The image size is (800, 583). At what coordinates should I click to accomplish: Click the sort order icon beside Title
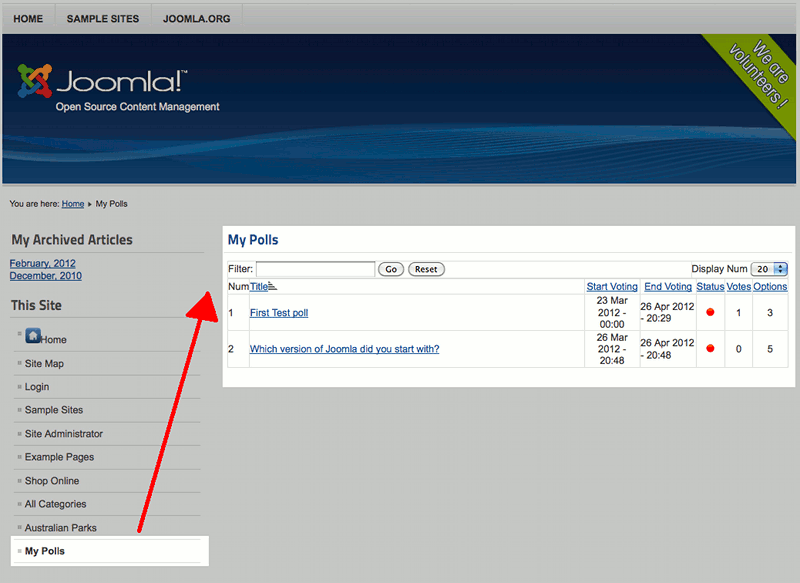tap(272, 287)
